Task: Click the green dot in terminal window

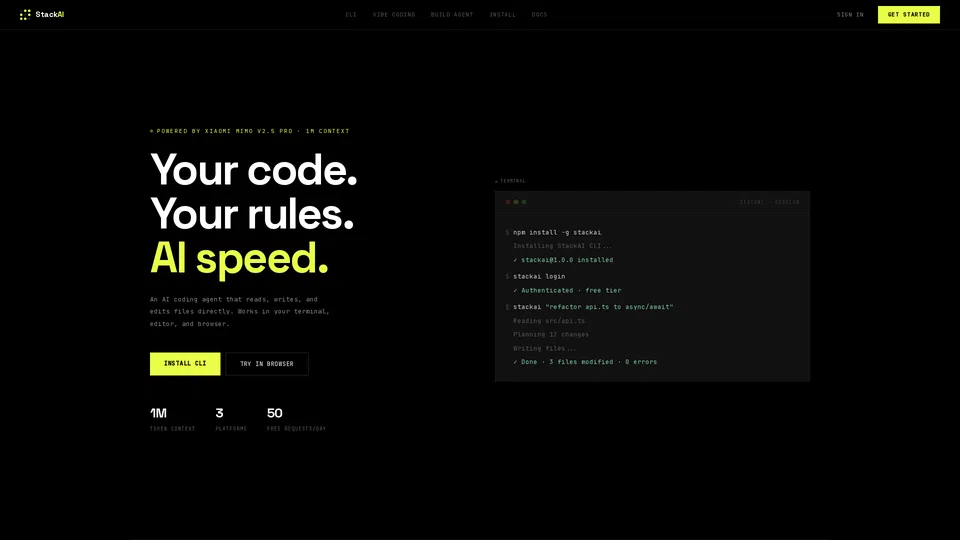Action: pyautogui.click(x=524, y=202)
